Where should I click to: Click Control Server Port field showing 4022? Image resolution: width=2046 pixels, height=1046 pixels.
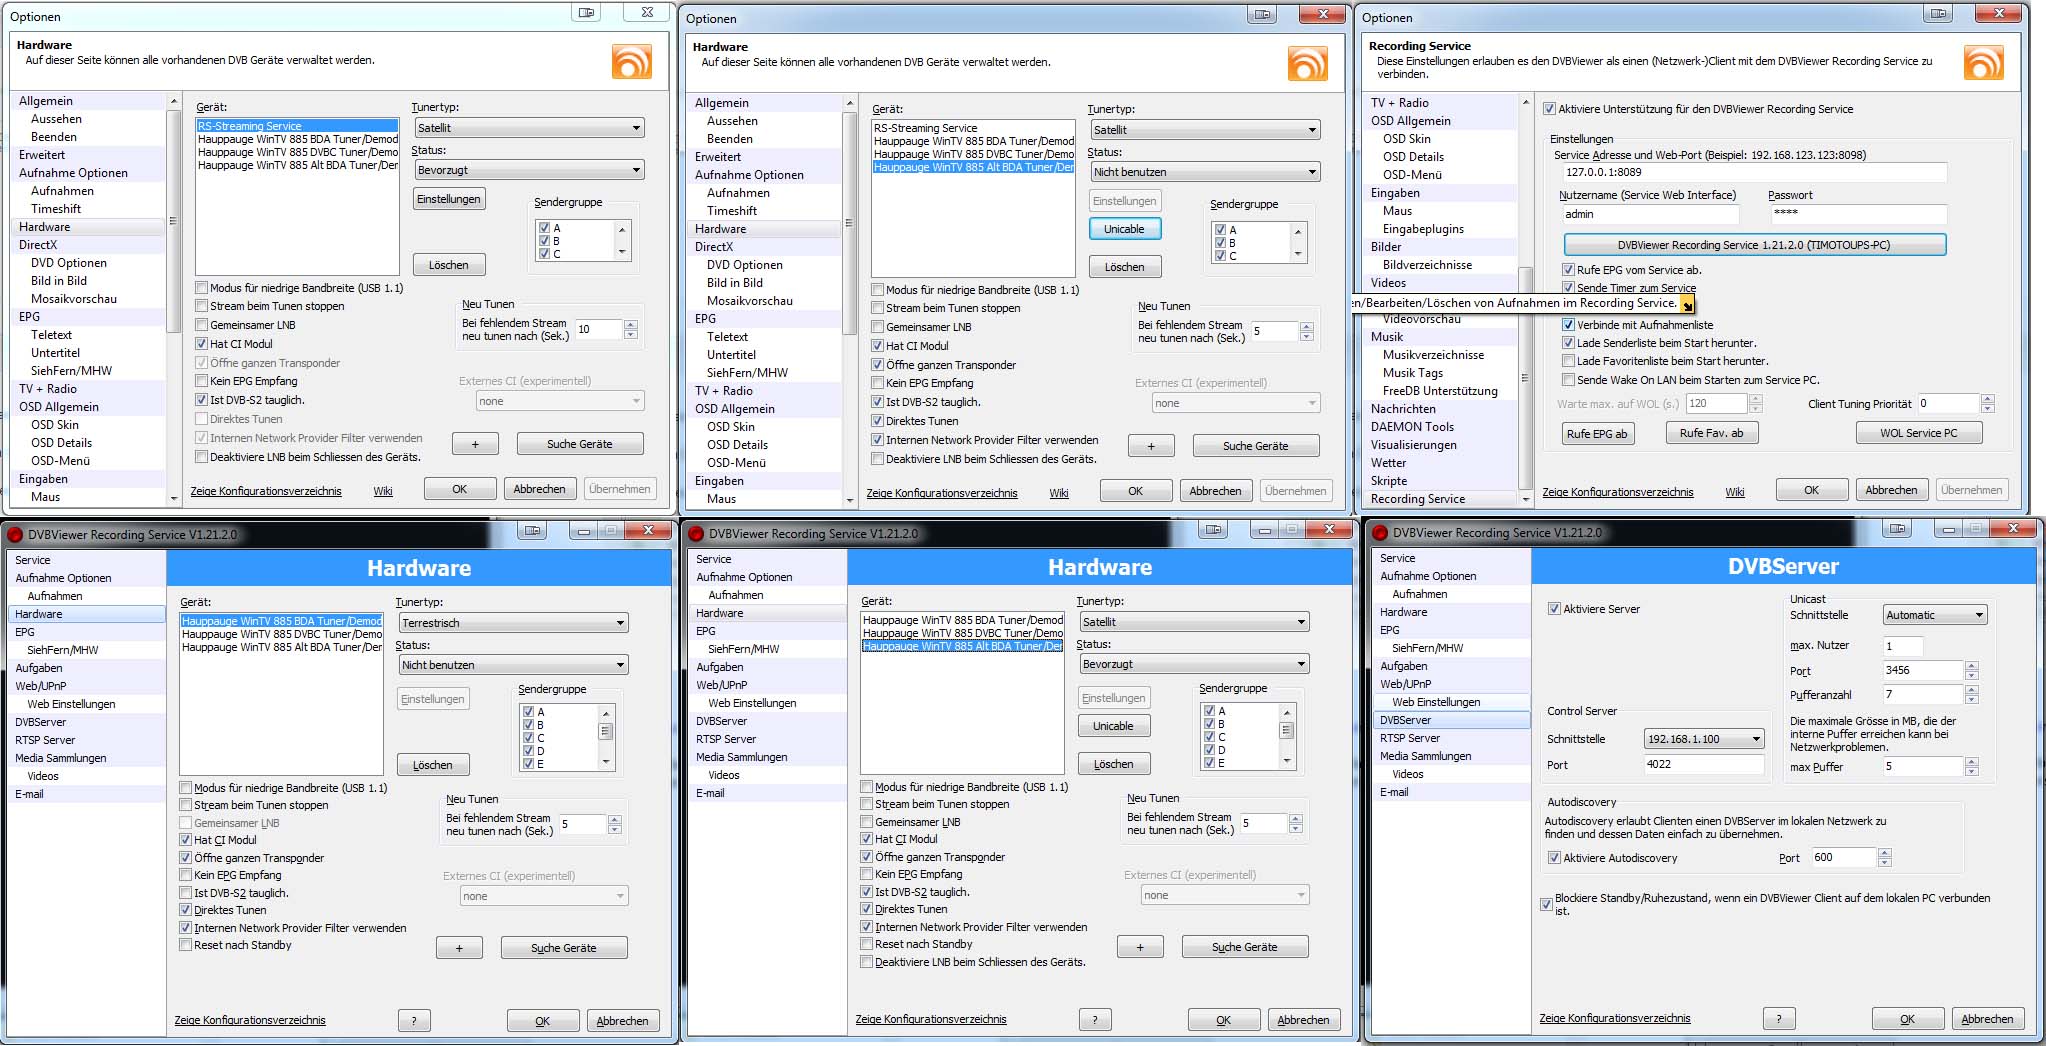(x=1704, y=764)
